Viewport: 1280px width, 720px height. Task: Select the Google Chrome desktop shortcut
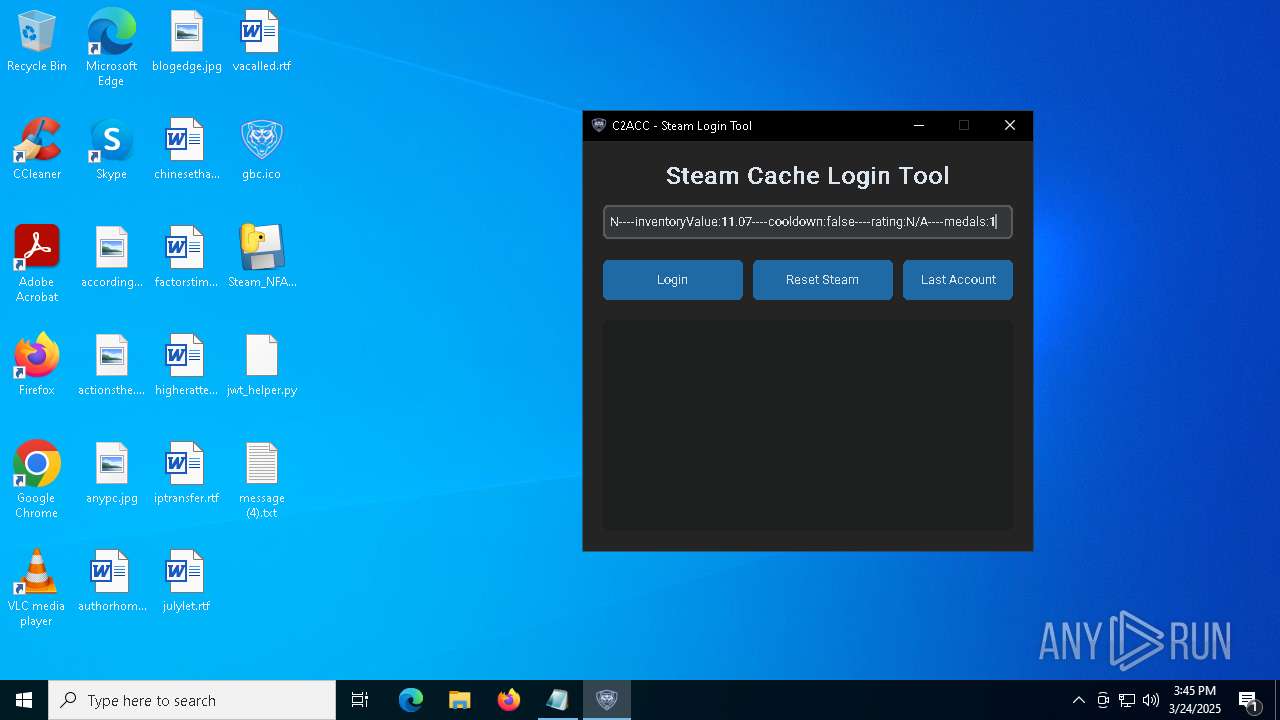pyautogui.click(x=37, y=480)
